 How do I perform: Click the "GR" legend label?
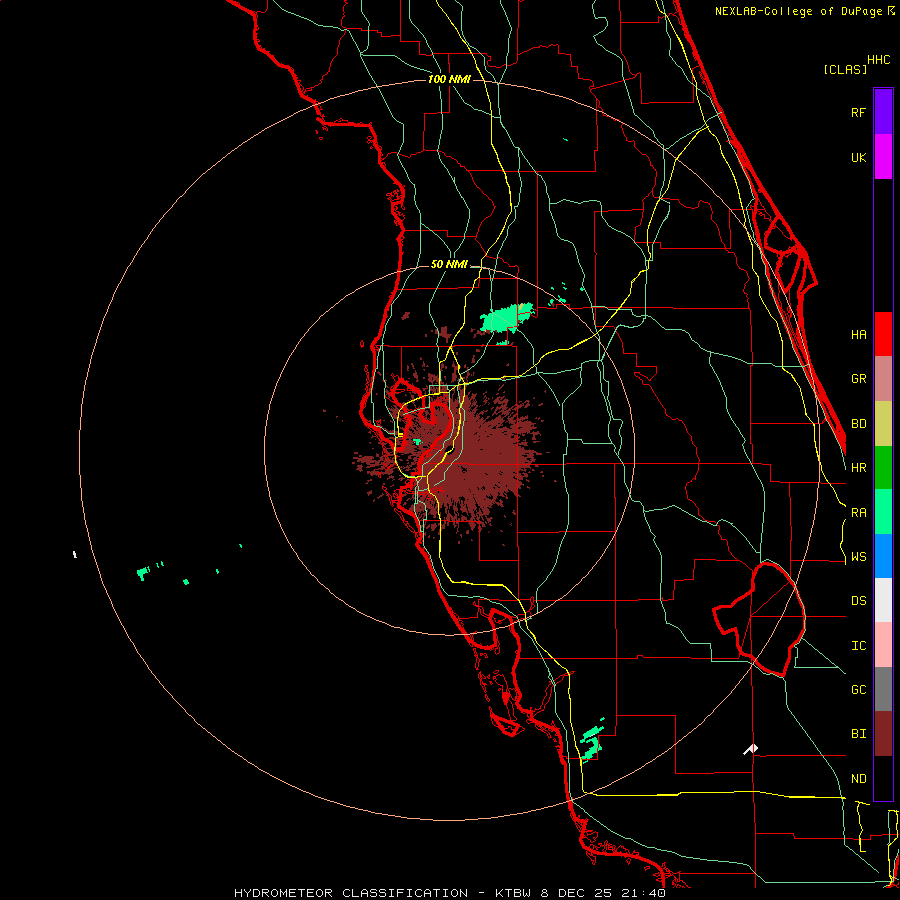pyautogui.click(x=858, y=379)
